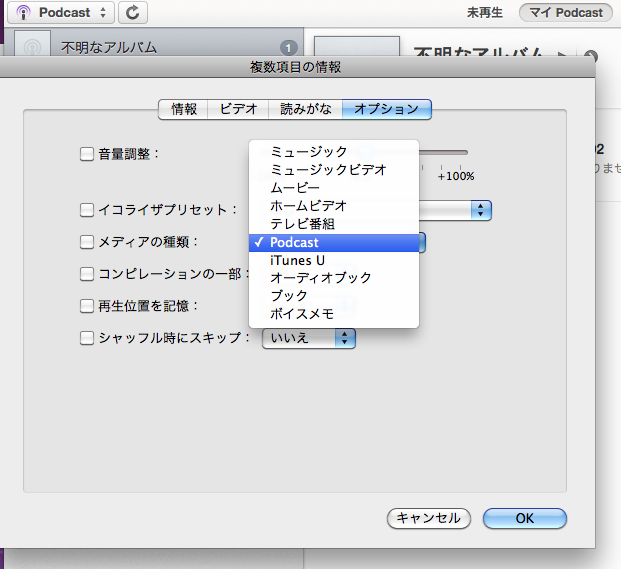Click the album artwork thumbnail at right
The width and height of the screenshot is (621, 569).
357,46
